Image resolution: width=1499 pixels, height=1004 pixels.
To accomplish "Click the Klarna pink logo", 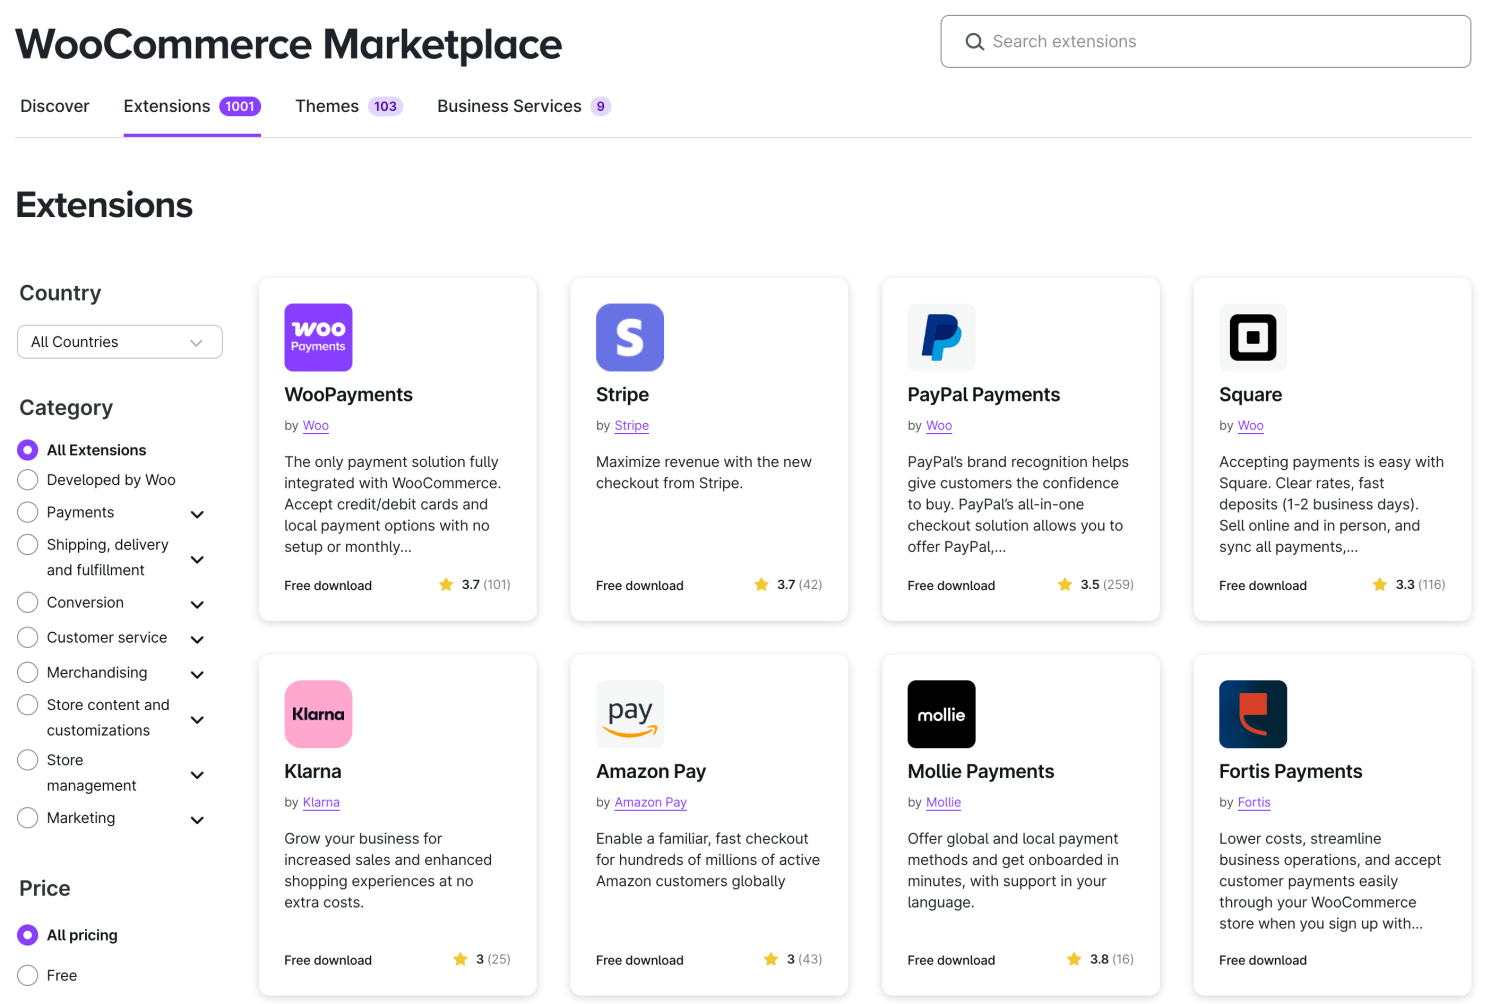I will click(318, 713).
